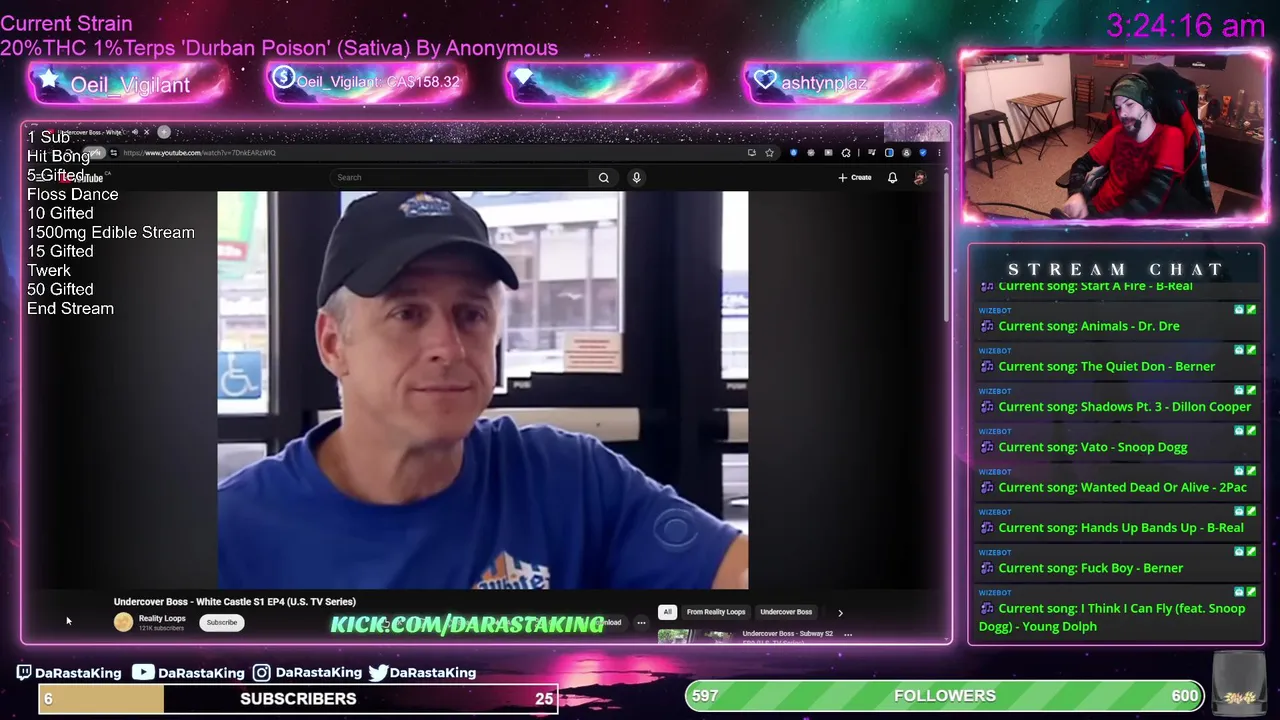Click the YouTube search magnifier button

604,178
